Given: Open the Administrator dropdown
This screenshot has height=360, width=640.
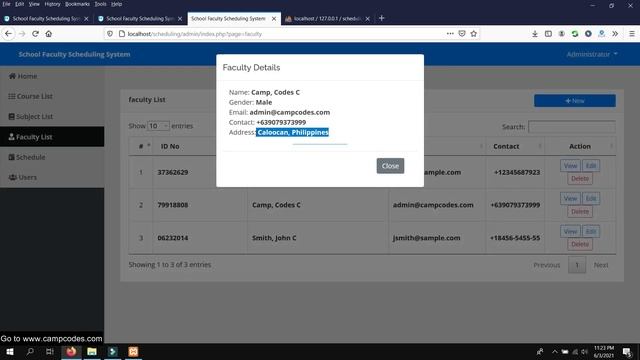Looking at the screenshot, I should [592, 54].
